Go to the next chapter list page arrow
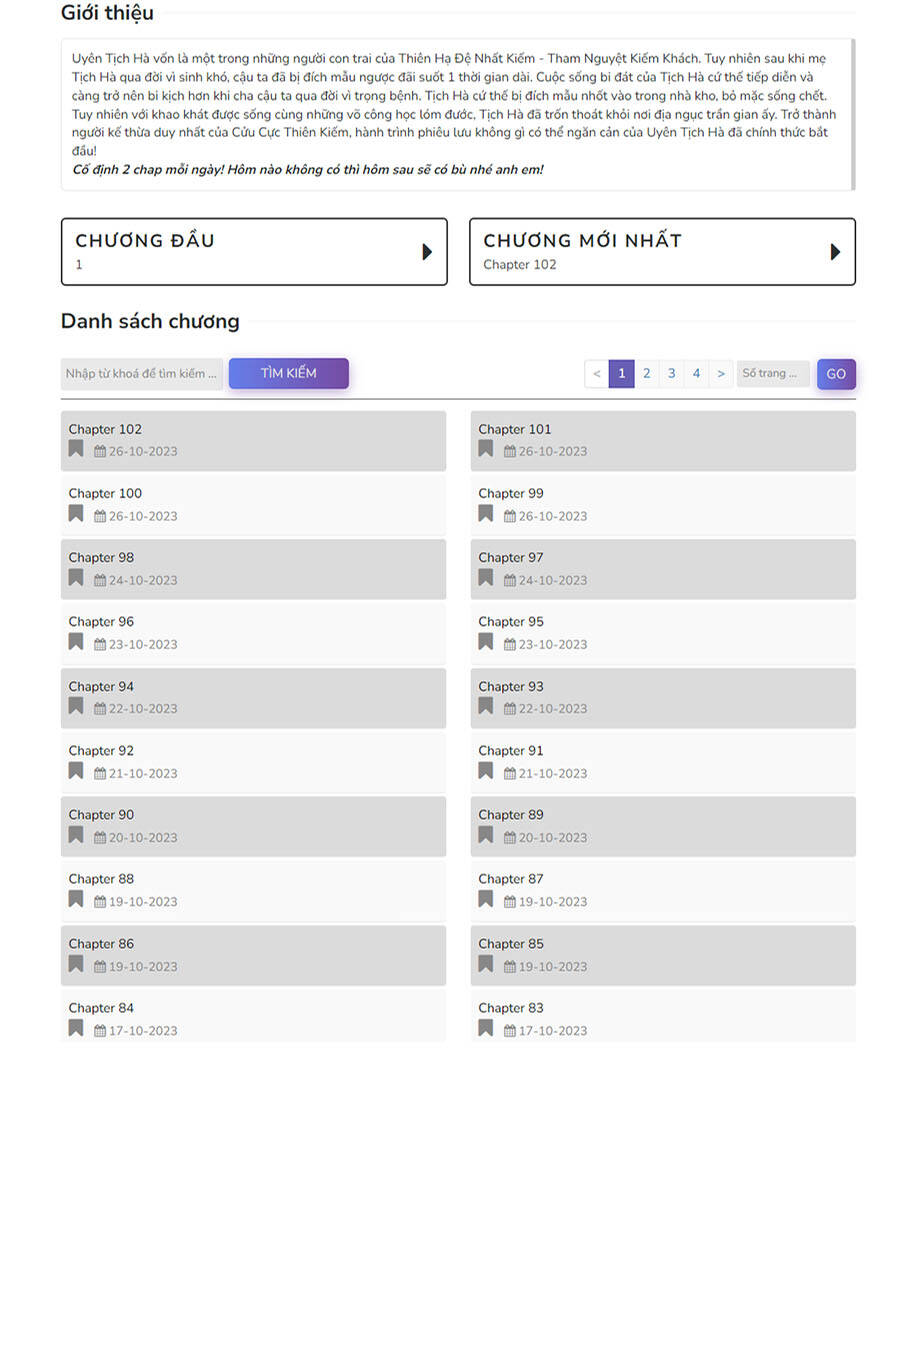This screenshot has width=900, height=1369. (x=721, y=374)
